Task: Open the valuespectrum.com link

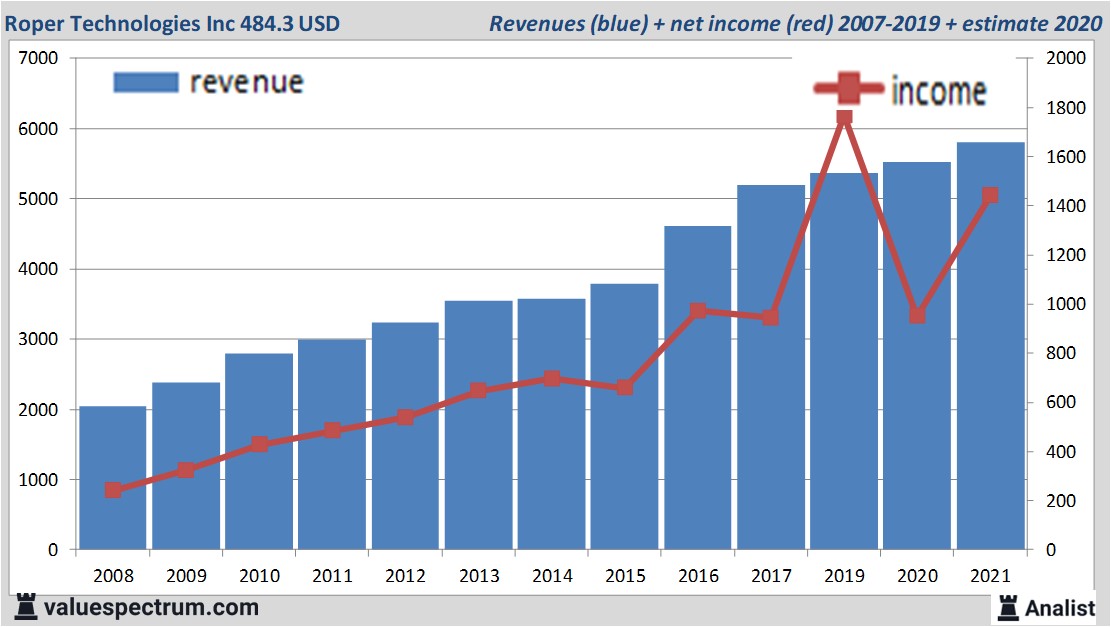Action: coord(151,607)
